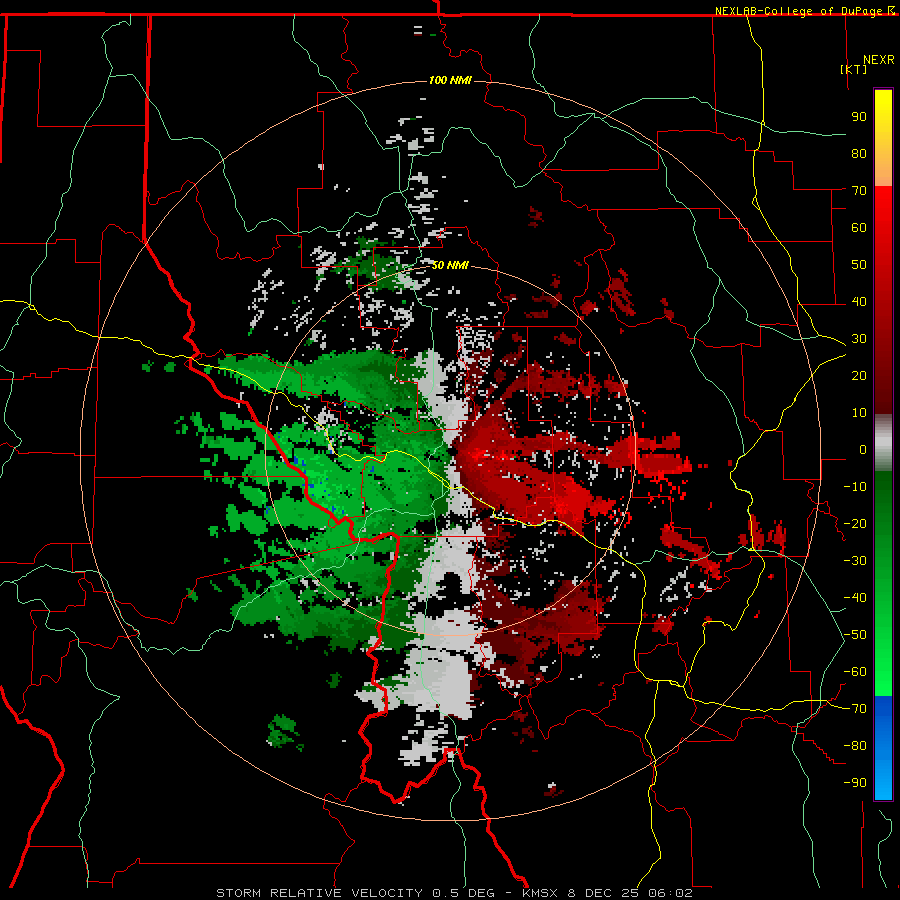This screenshot has width=900, height=900.
Task: Click the -20 value on velocity scale
Action: (855, 524)
